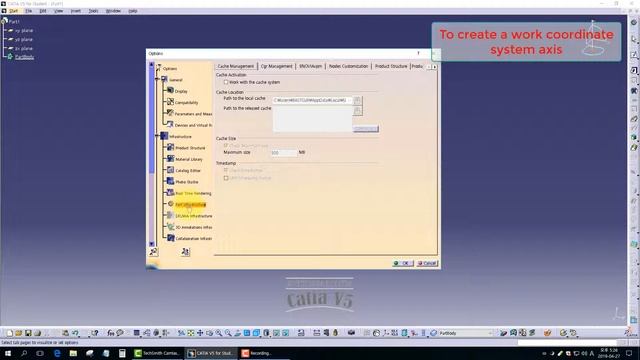Click the search icon below options tree
The width and height of the screenshot is (640, 360).
coord(153,252)
